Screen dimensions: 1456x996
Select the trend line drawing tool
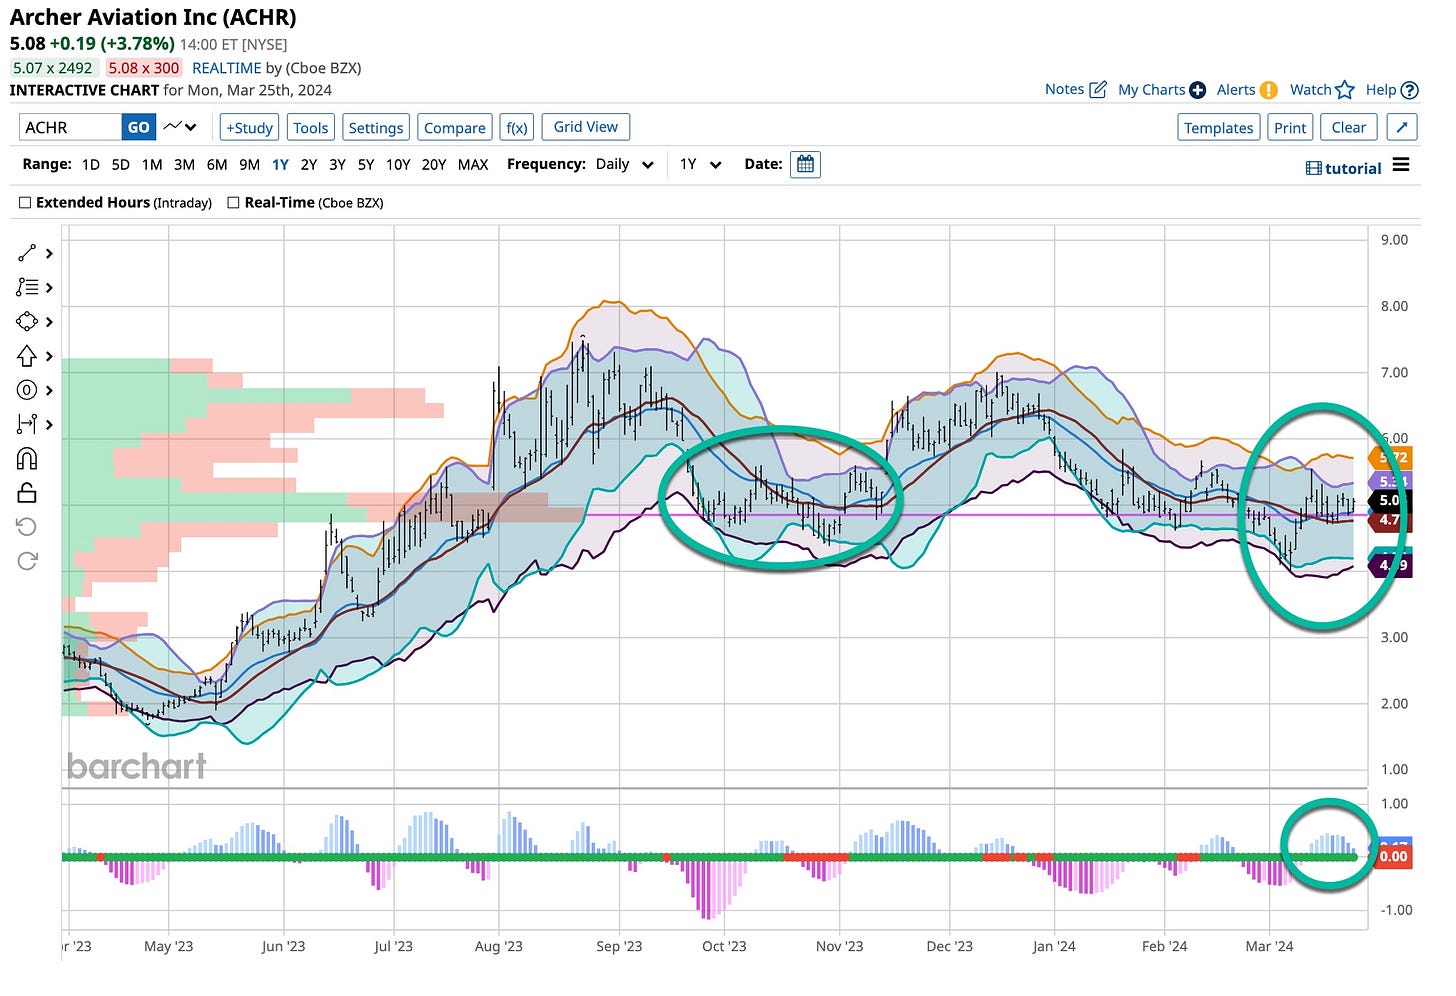pyautogui.click(x=27, y=253)
